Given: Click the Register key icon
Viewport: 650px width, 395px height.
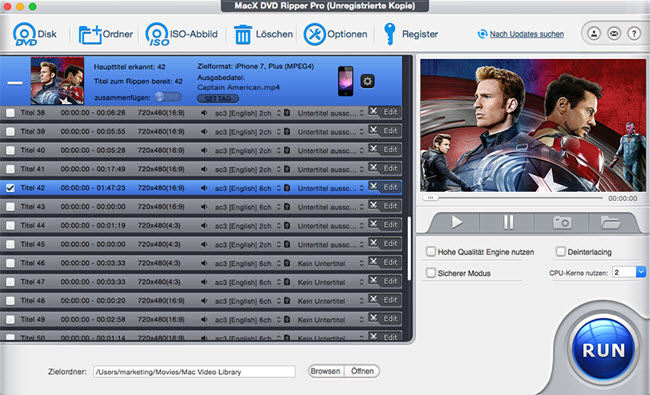Looking at the screenshot, I should [x=389, y=34].
